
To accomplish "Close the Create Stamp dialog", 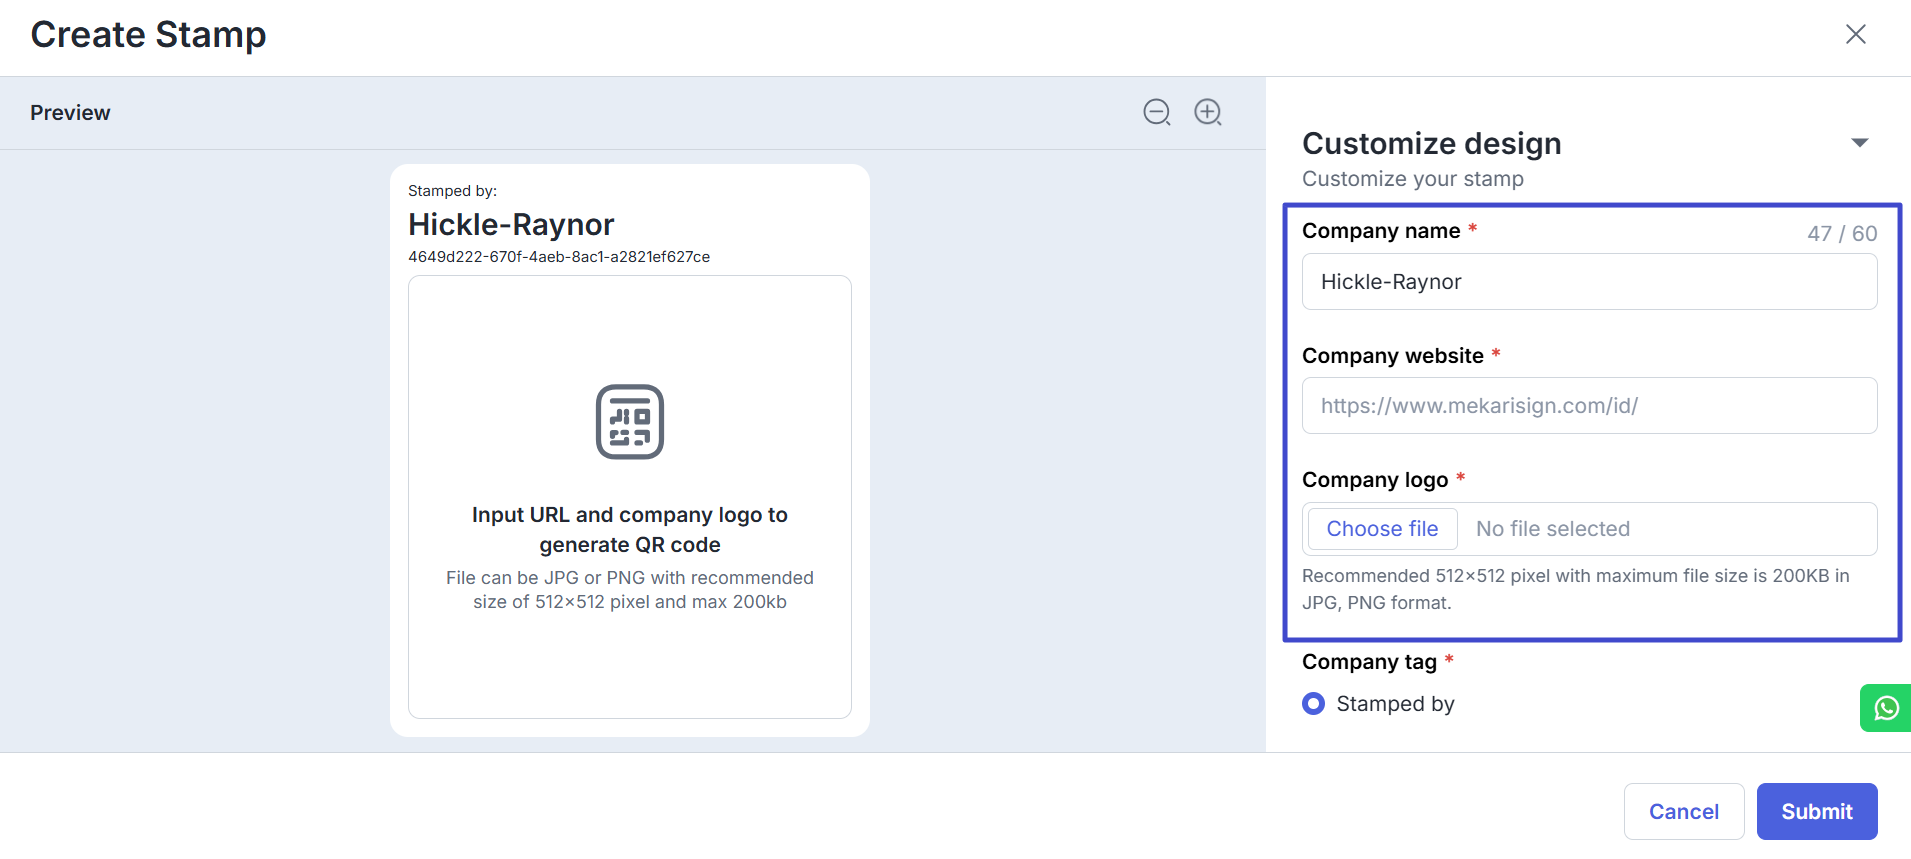I will click(x=1856, y=34).
